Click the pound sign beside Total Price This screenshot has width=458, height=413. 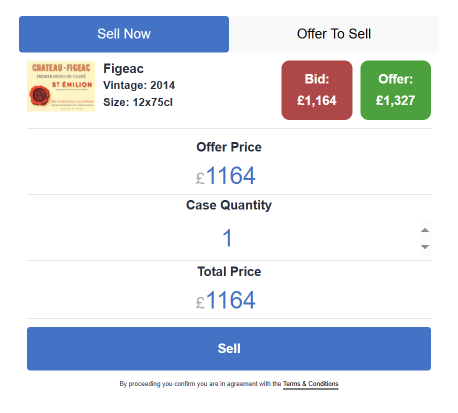[x=200, y=303]
